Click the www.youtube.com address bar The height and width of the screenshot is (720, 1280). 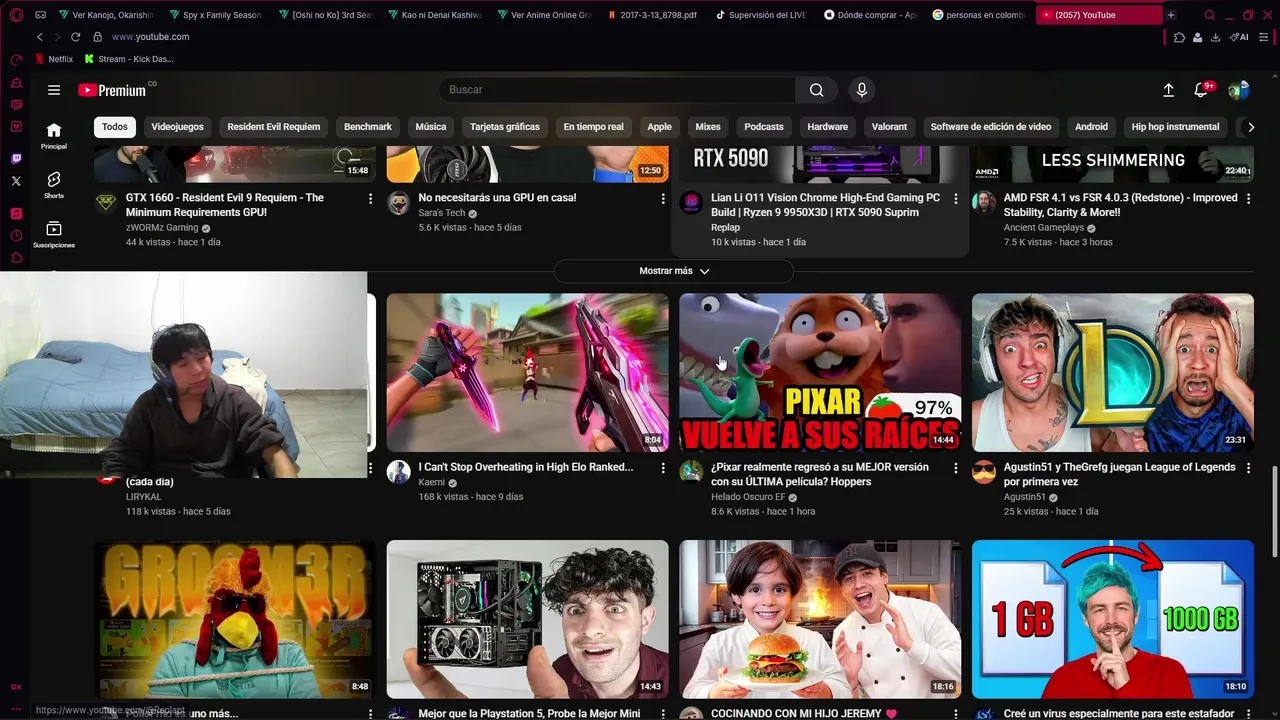(x=150, y=37)
